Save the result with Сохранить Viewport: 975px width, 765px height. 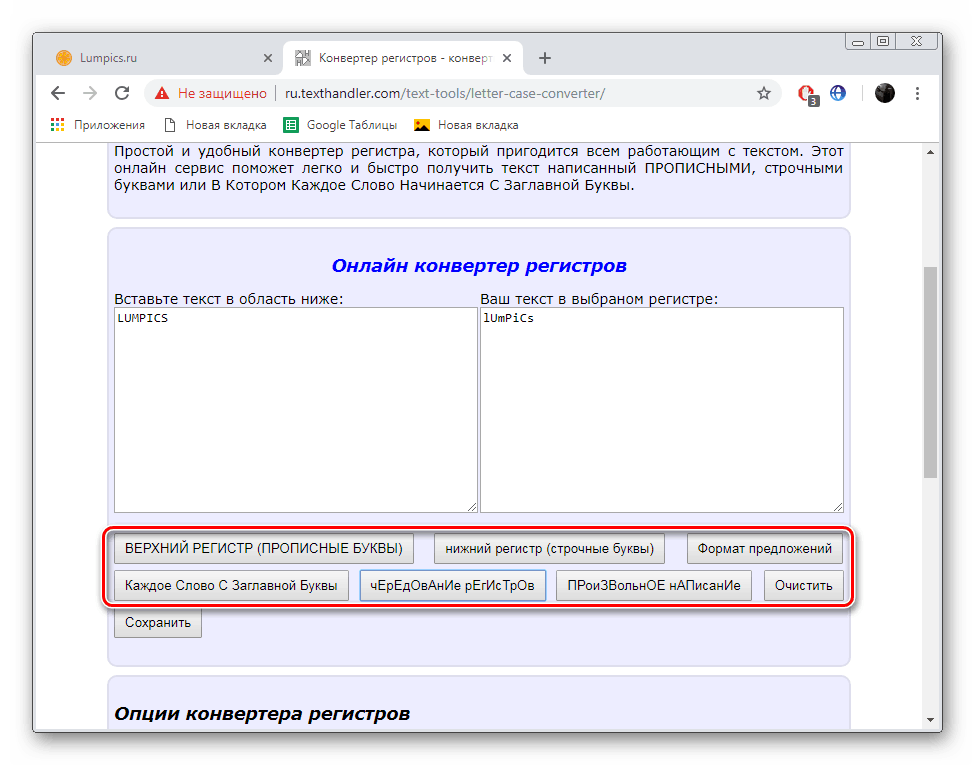157,622
